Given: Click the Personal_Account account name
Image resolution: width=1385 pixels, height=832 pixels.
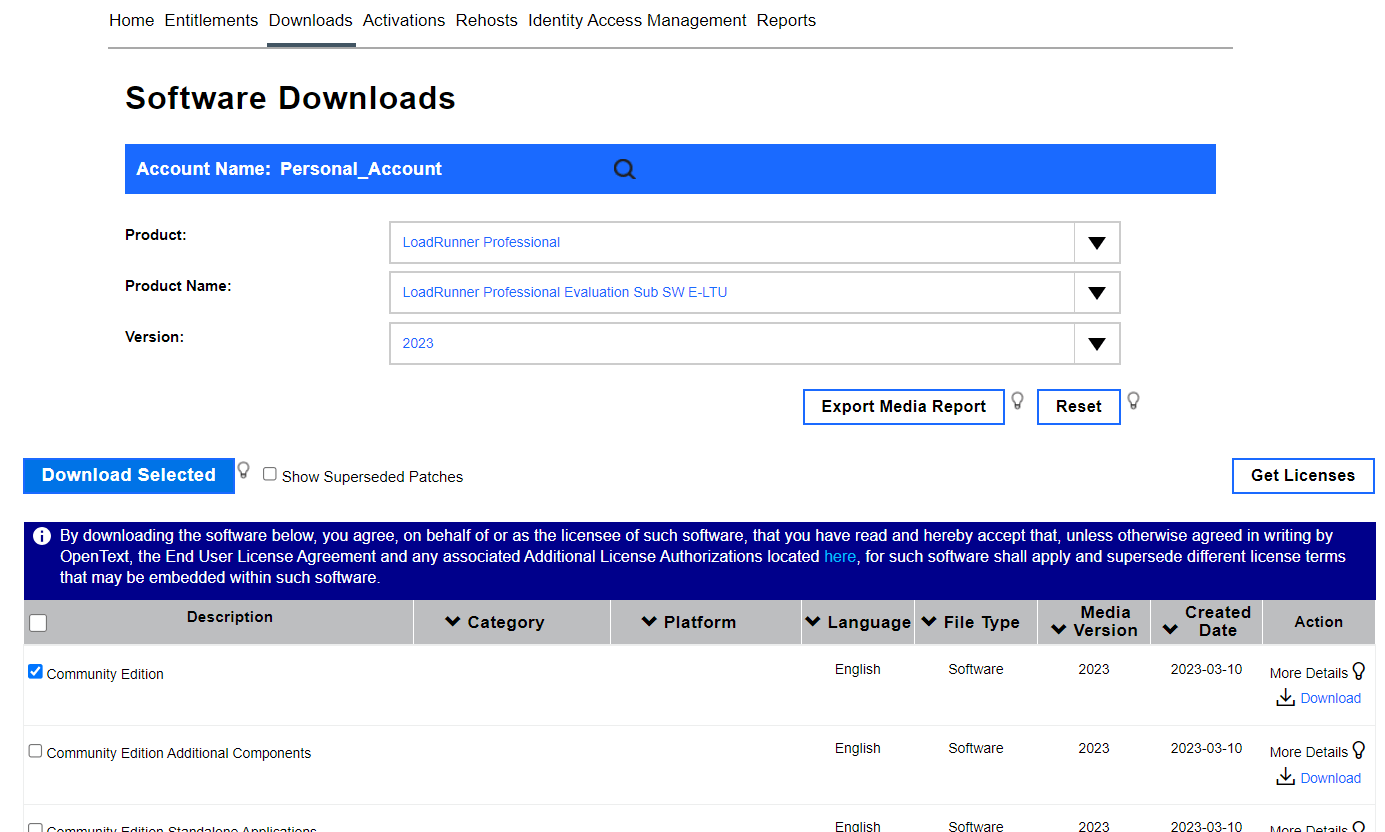Looking at the screenshot, I should (x=361, y=169).
